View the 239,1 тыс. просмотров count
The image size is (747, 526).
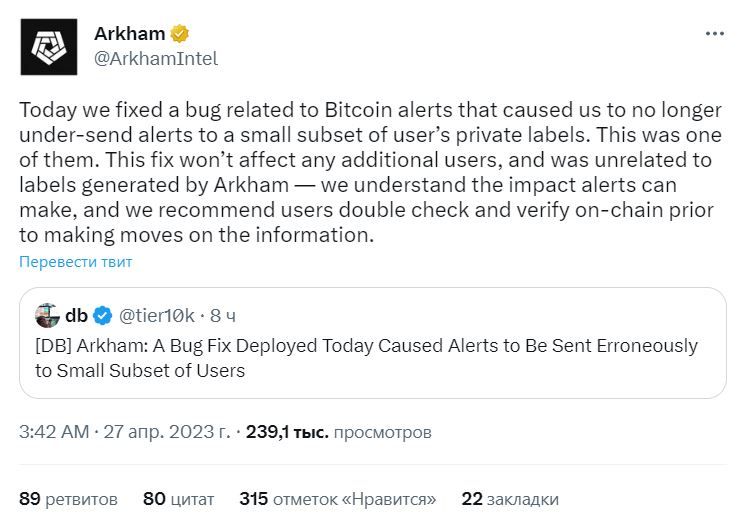pos(339,432)
